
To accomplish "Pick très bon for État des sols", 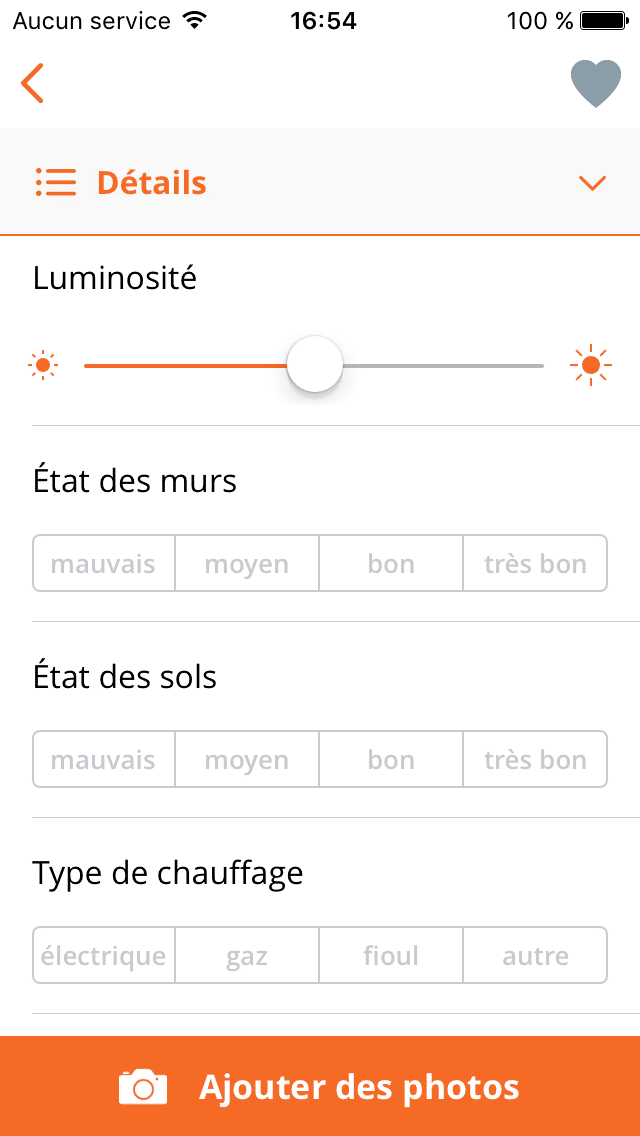I will 535,760.
